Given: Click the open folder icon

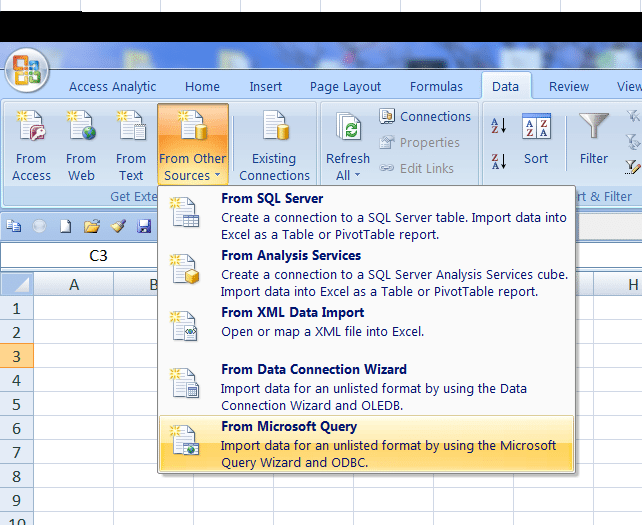Looking at the screenshot, I should tap(92, 226).
